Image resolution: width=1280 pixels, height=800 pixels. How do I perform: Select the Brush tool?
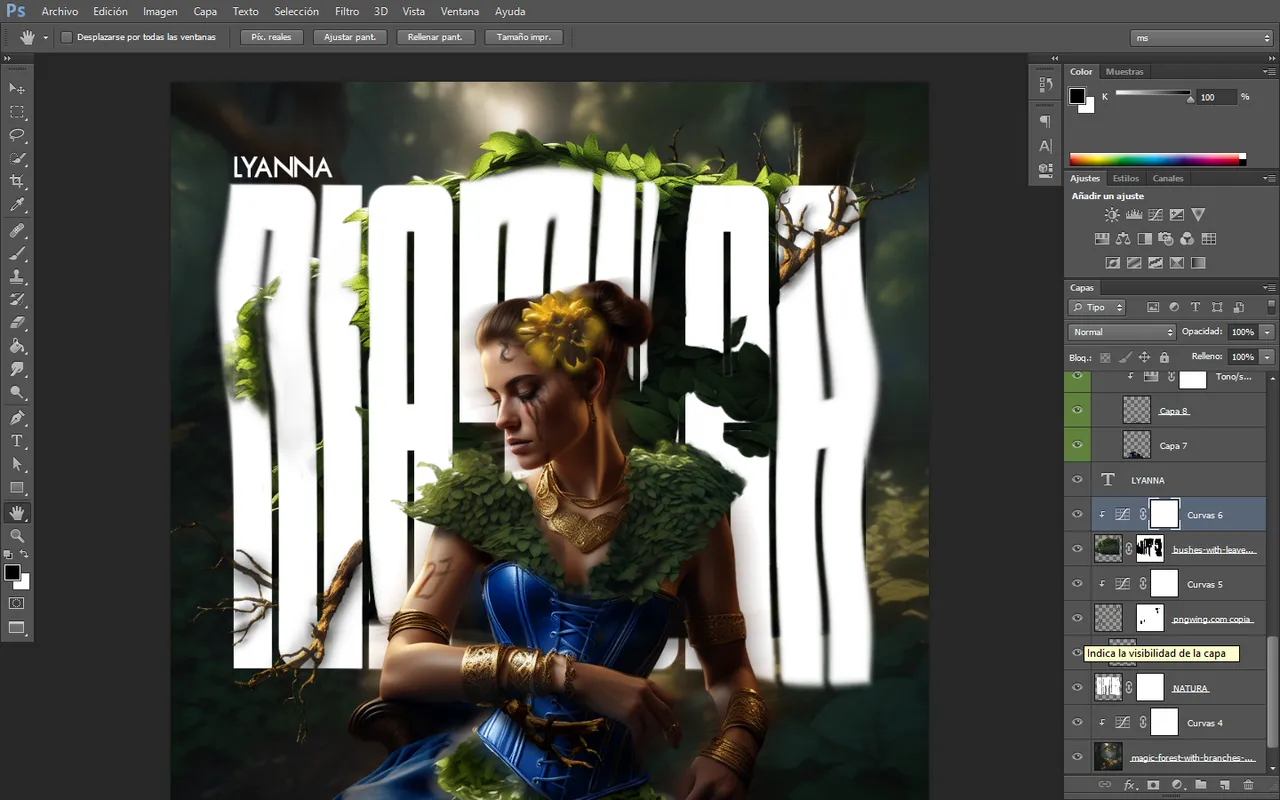tap(17, 254)
